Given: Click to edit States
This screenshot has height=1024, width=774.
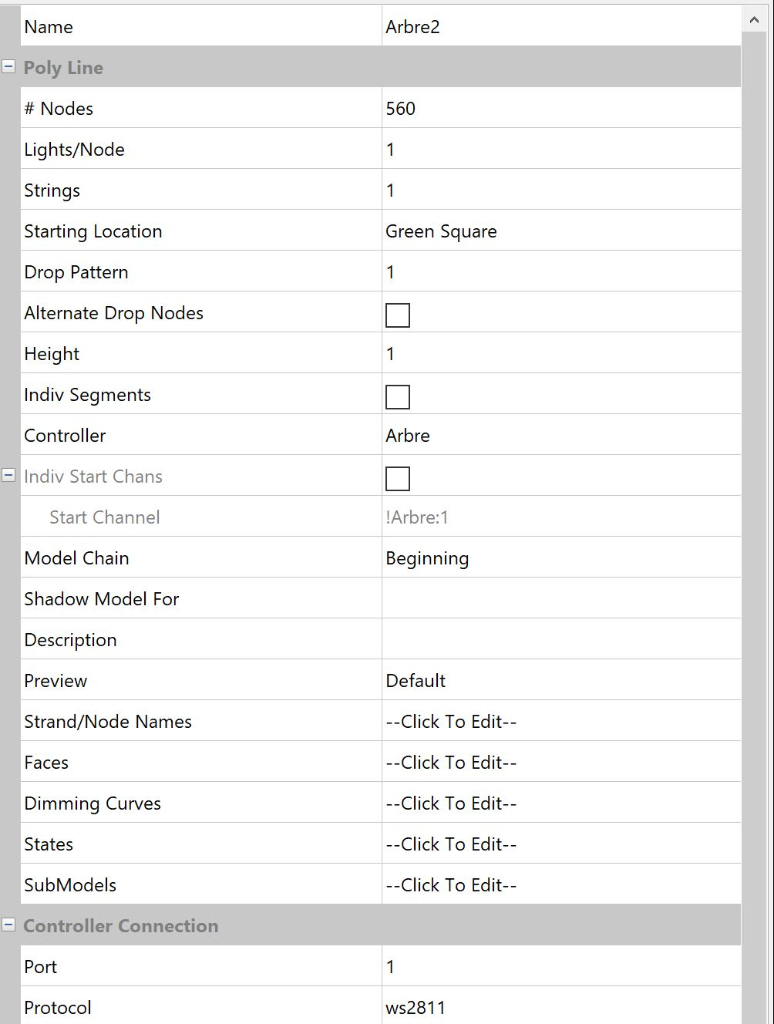Looking at the screenshot, I should pos(560,844).
